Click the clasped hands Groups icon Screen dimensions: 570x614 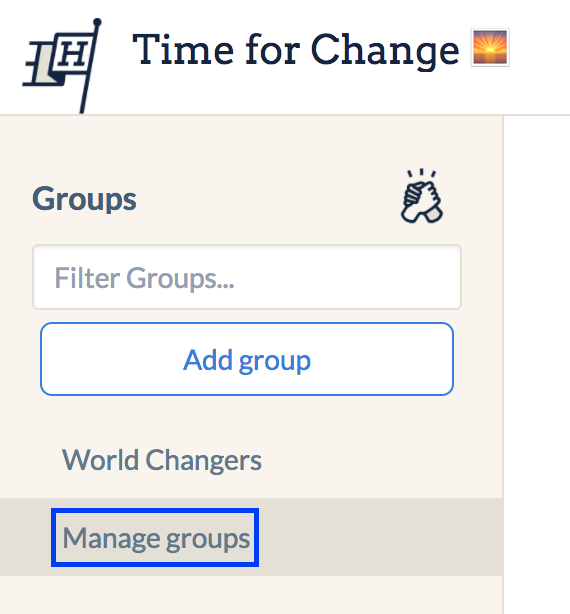pos(422,196)
